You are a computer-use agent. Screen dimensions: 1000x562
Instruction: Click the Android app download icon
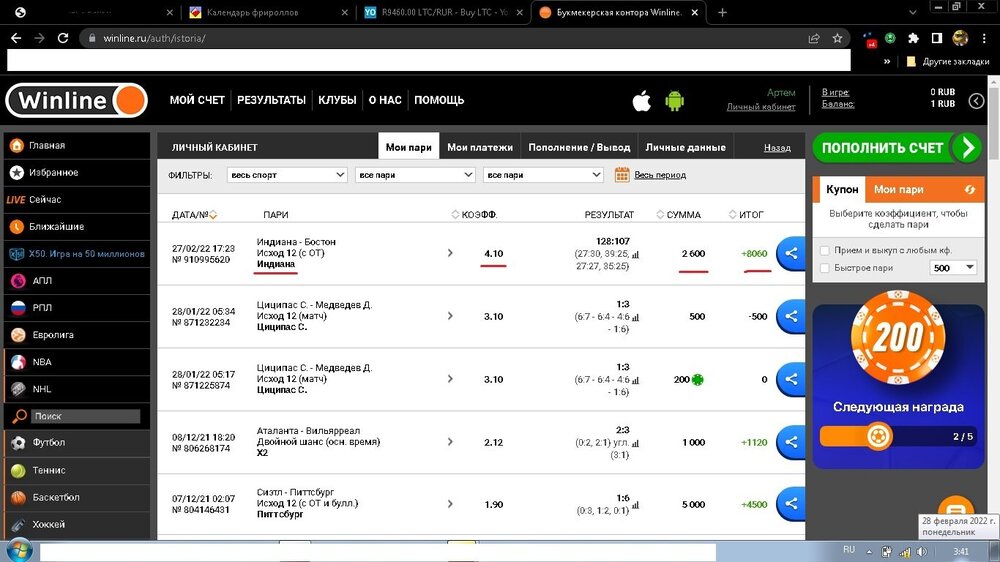click(675, 101)
